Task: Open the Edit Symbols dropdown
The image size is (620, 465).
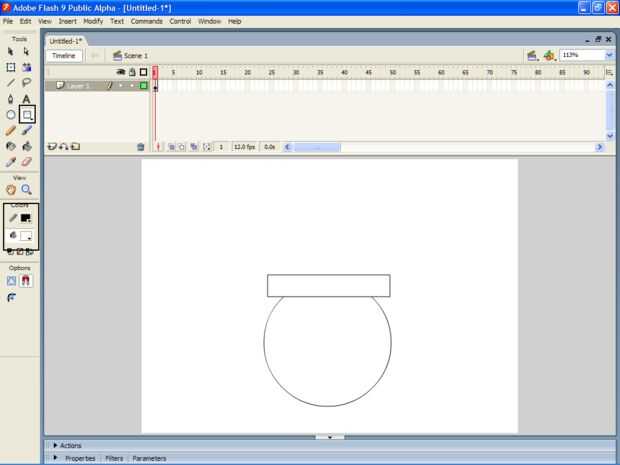Action: click(x=549, y=56)
